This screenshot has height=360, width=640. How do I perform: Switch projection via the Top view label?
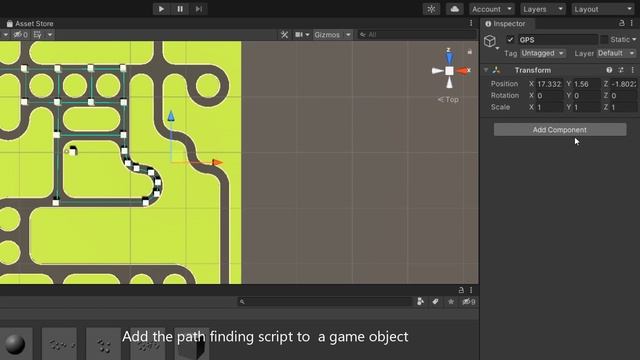[448, 99]
